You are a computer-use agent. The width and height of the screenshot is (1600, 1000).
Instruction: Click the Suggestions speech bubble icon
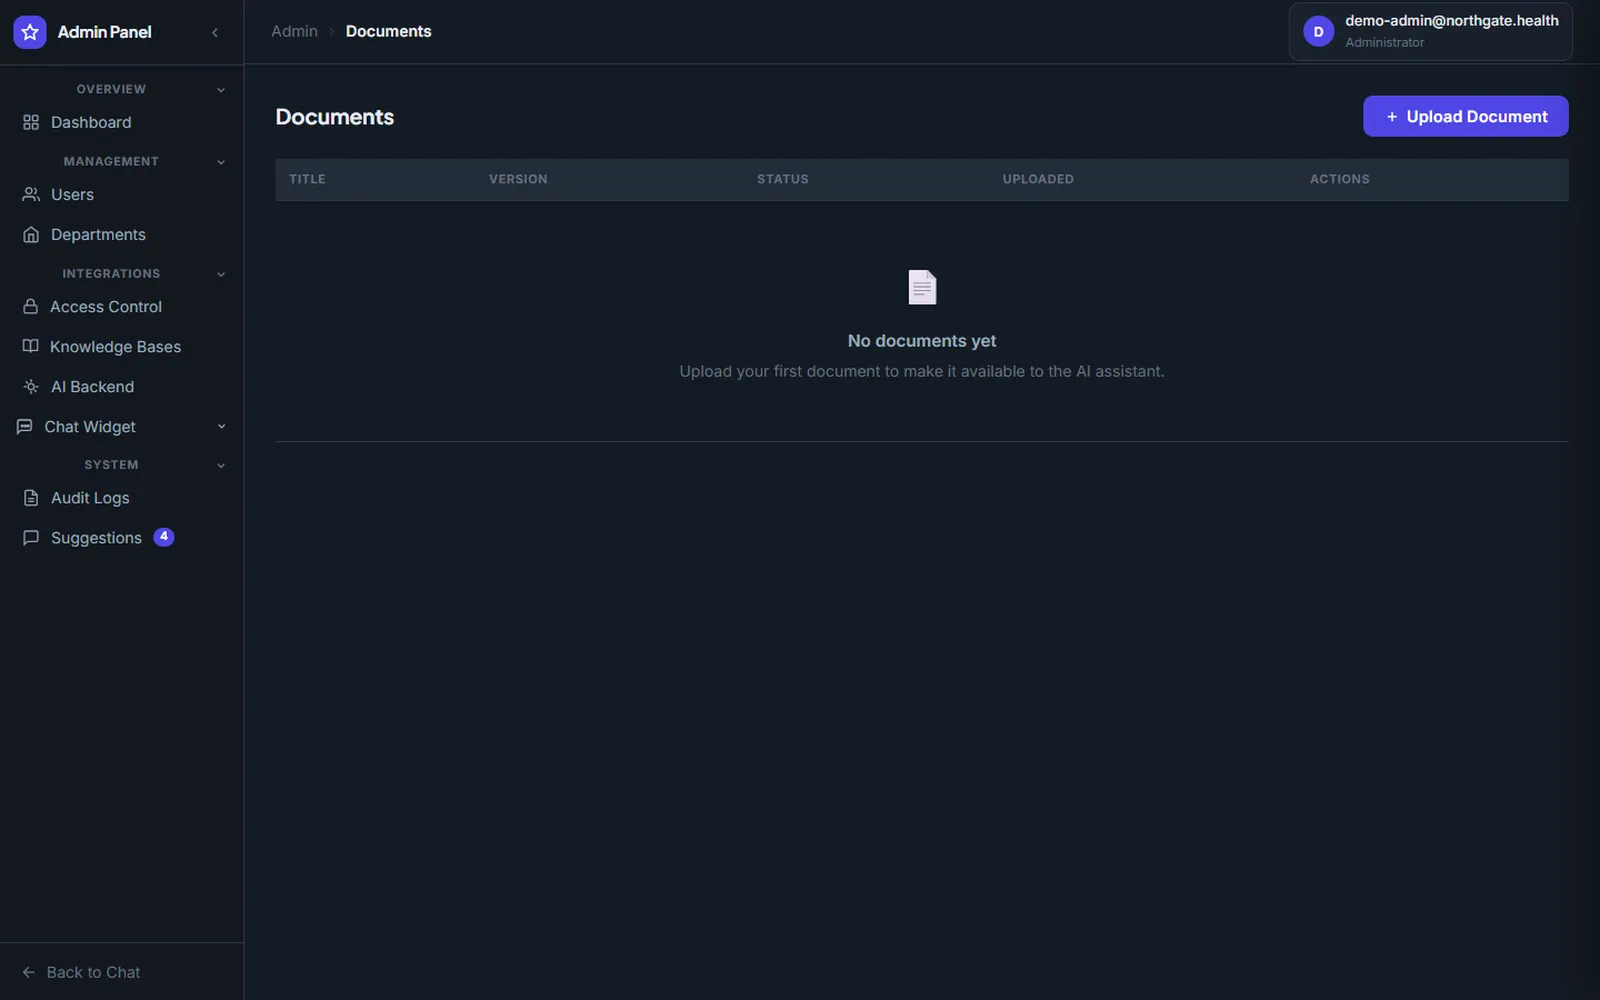pyautogui.click(x=31, y=537)
